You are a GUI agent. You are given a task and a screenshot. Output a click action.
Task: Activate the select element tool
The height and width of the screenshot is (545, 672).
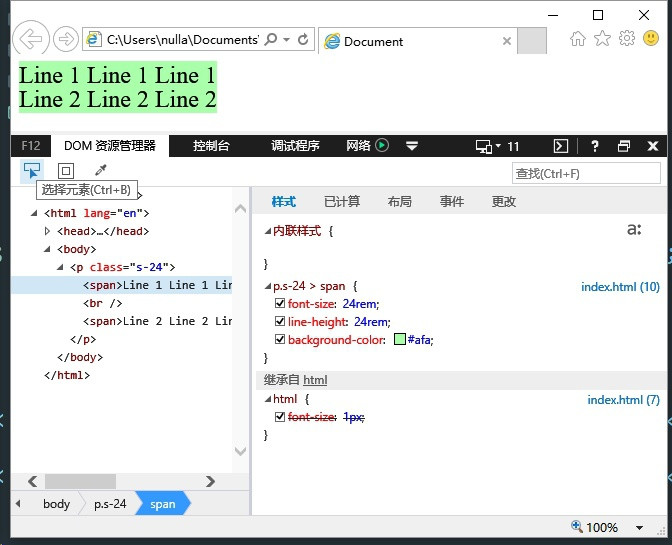coord(32,171)
